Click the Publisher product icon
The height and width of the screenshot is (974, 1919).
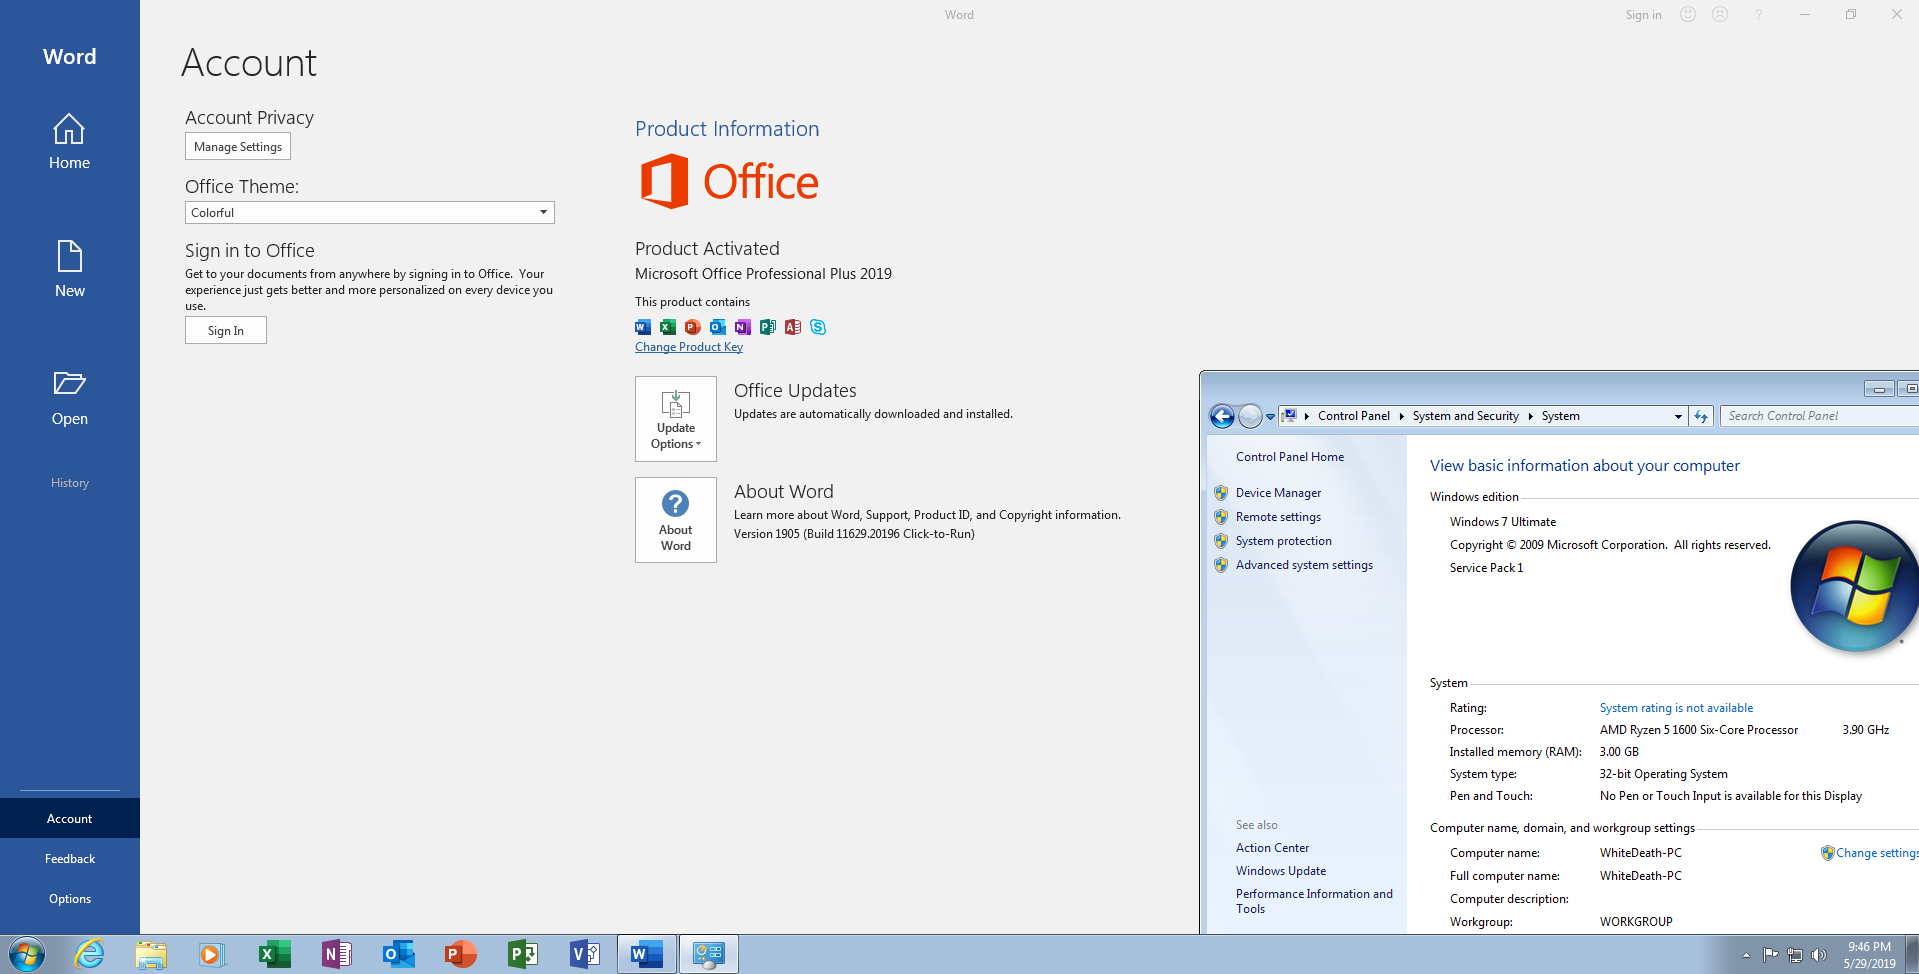click(768, 327)
